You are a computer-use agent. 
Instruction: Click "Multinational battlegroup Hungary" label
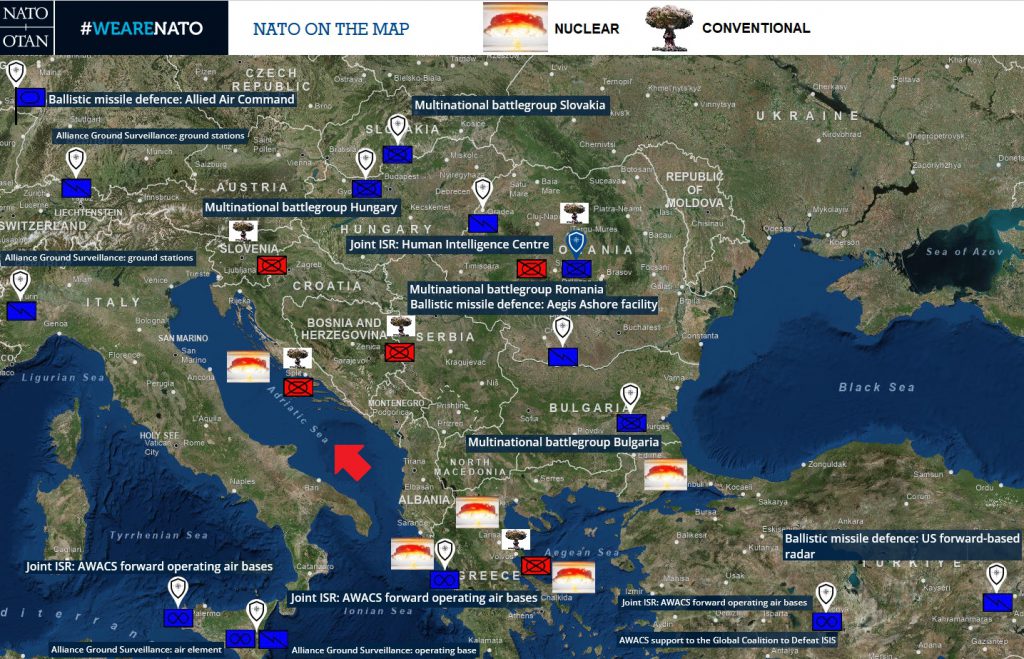(x=301, y=208)
